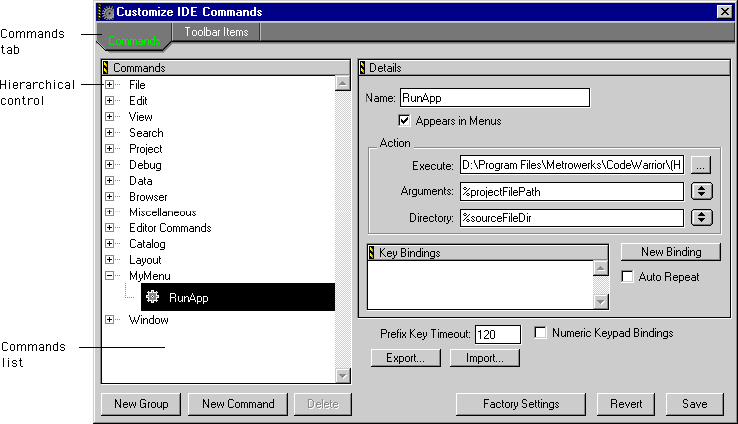Click Commands list scroll down arrow
738x424 pixels.
point(343,376)
